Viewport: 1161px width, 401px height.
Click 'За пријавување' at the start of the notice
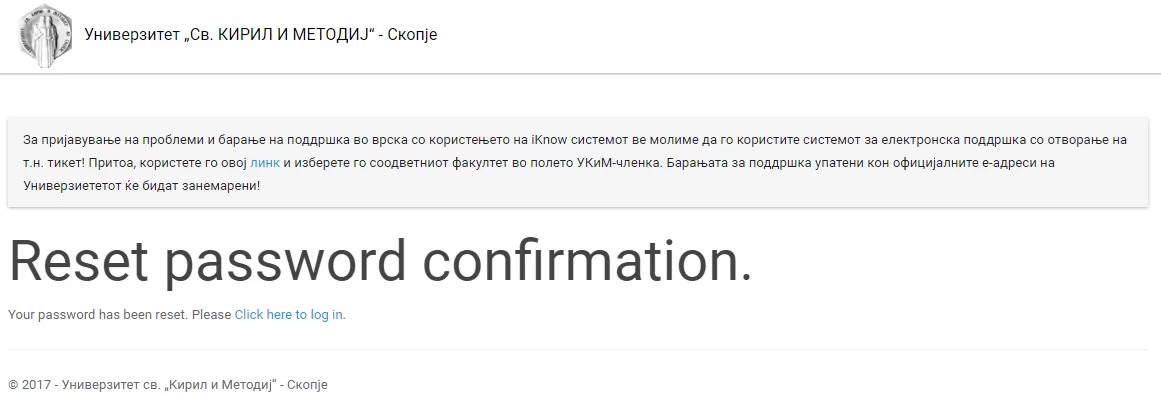pyautogui.click(x=64, y=140)
